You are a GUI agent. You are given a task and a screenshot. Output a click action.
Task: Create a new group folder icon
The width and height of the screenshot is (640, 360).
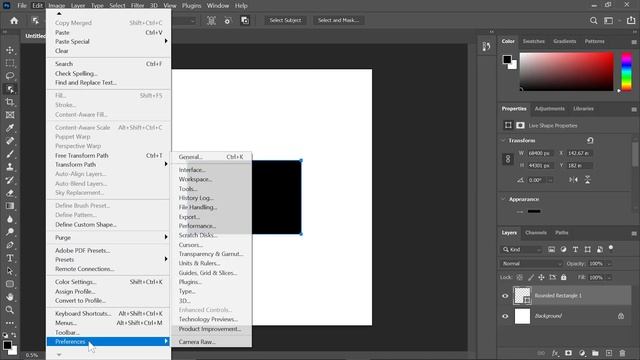tap(596, 353)
